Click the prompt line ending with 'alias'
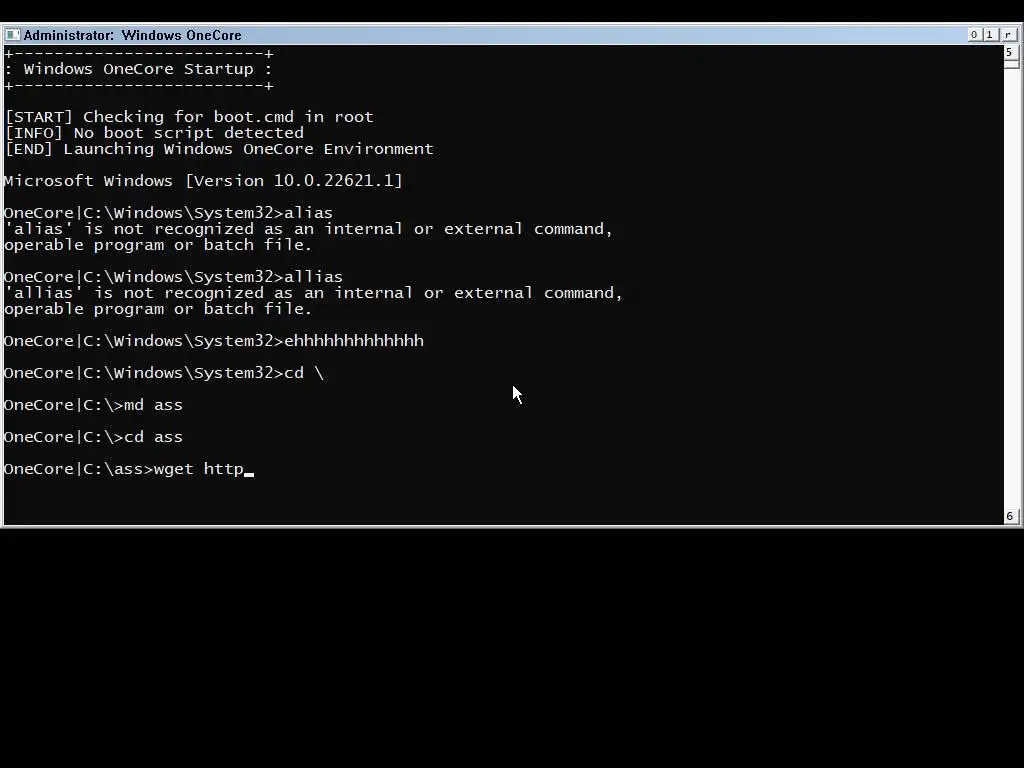The height and width of the screenshot is (768, 1024). point(168,213)
